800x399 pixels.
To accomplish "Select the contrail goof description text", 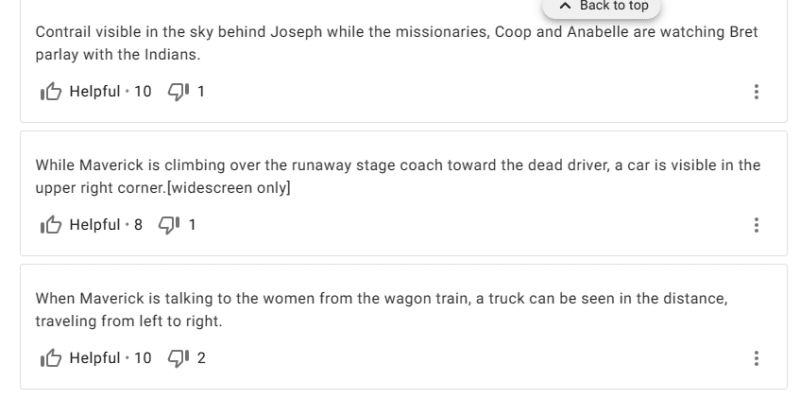I will pos(396,43).
